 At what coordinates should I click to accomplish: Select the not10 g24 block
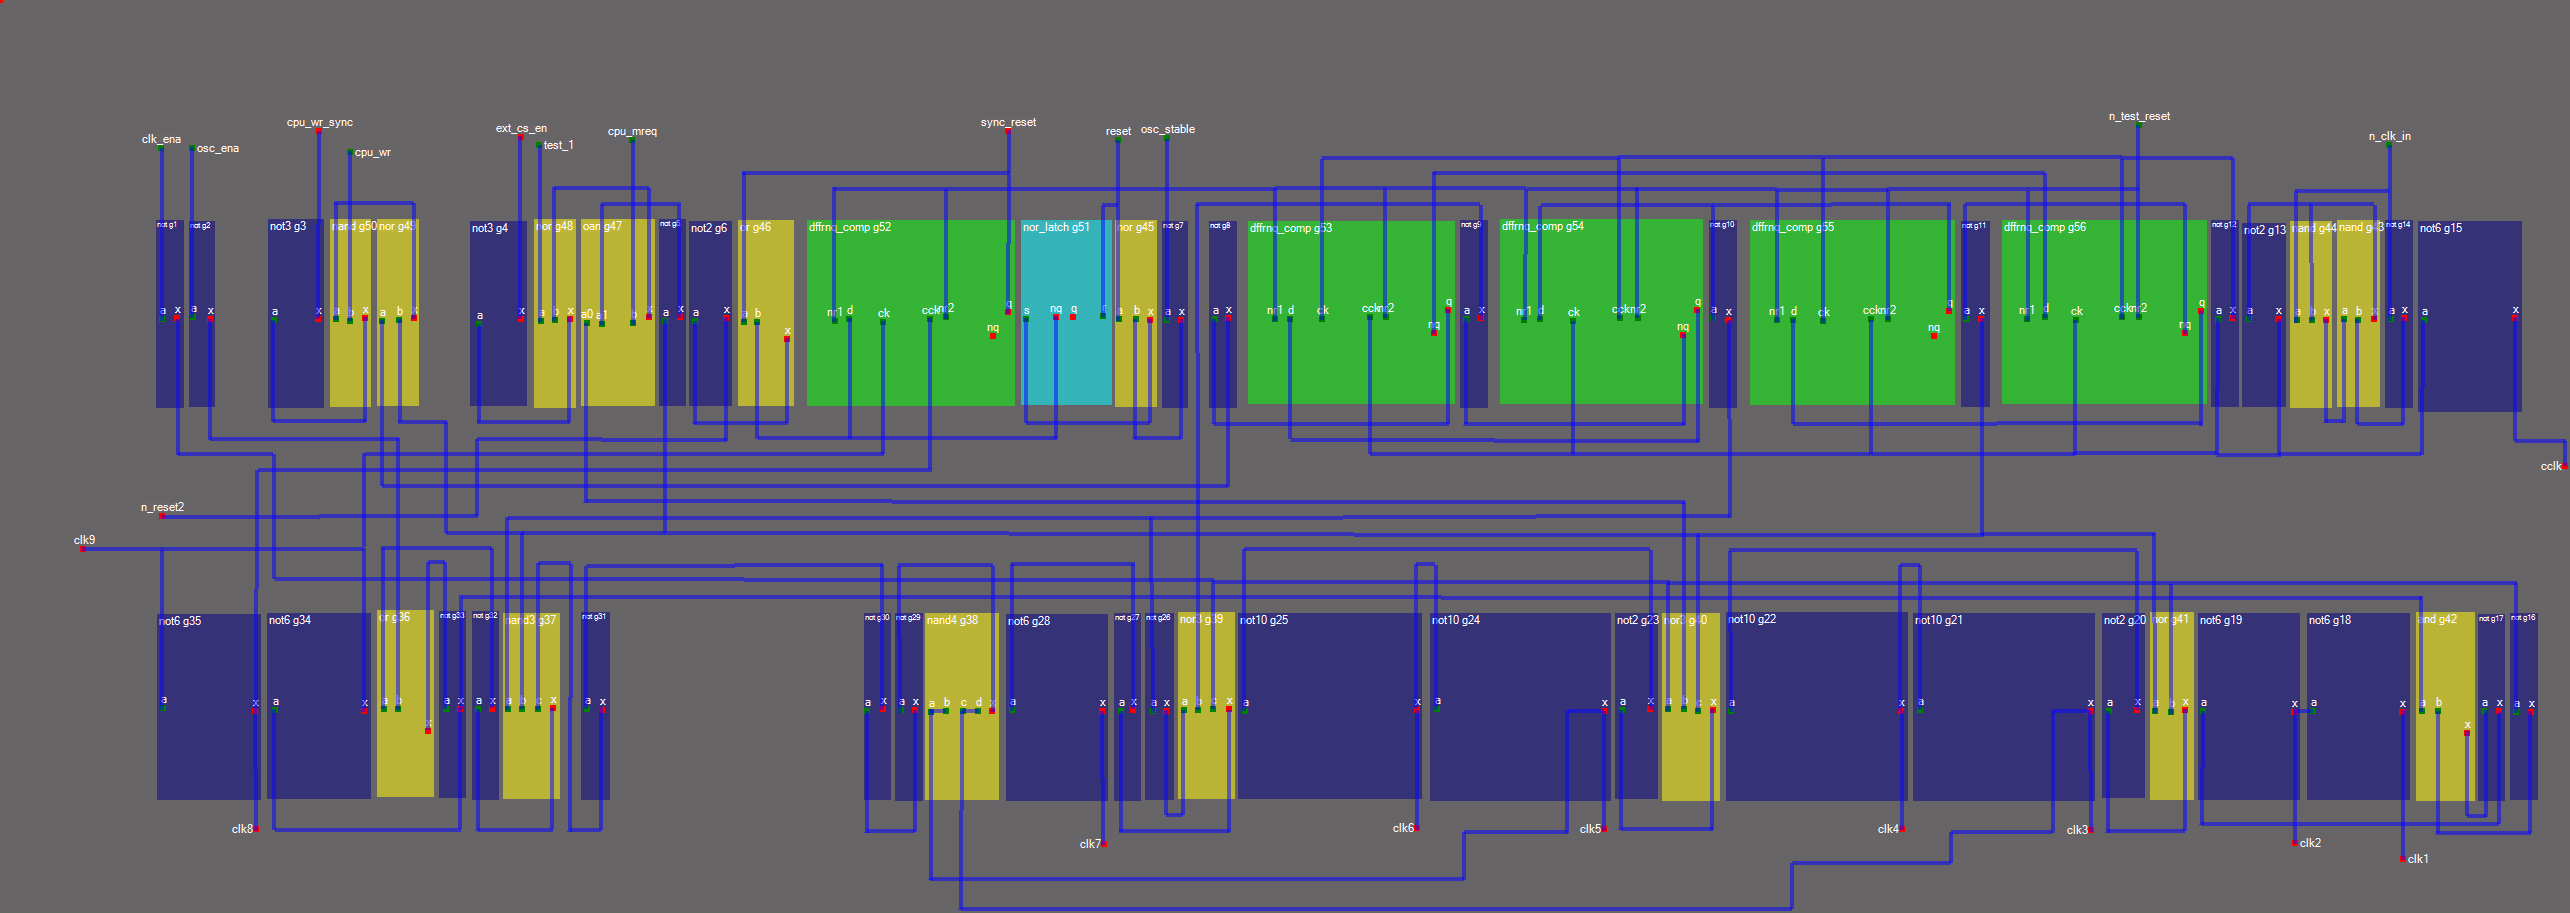(1521, 707)
